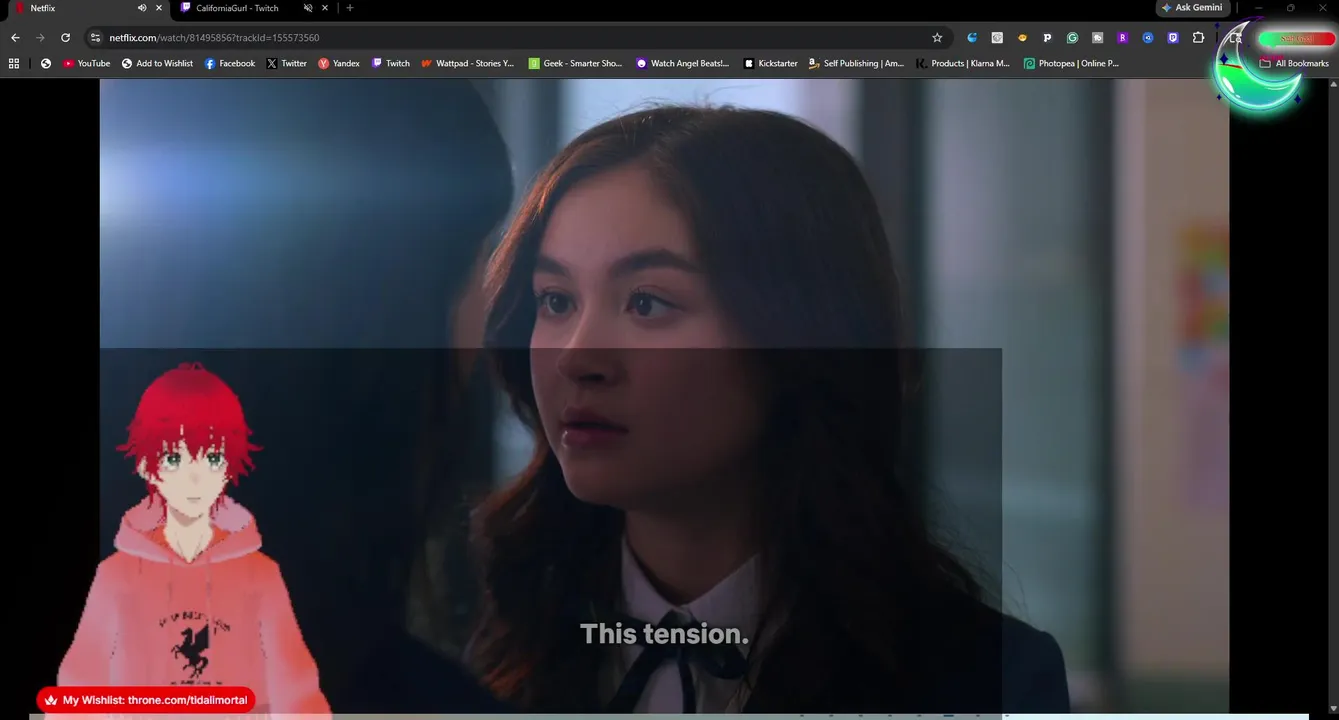Open the Yandex bookmark

click(339, 63)
